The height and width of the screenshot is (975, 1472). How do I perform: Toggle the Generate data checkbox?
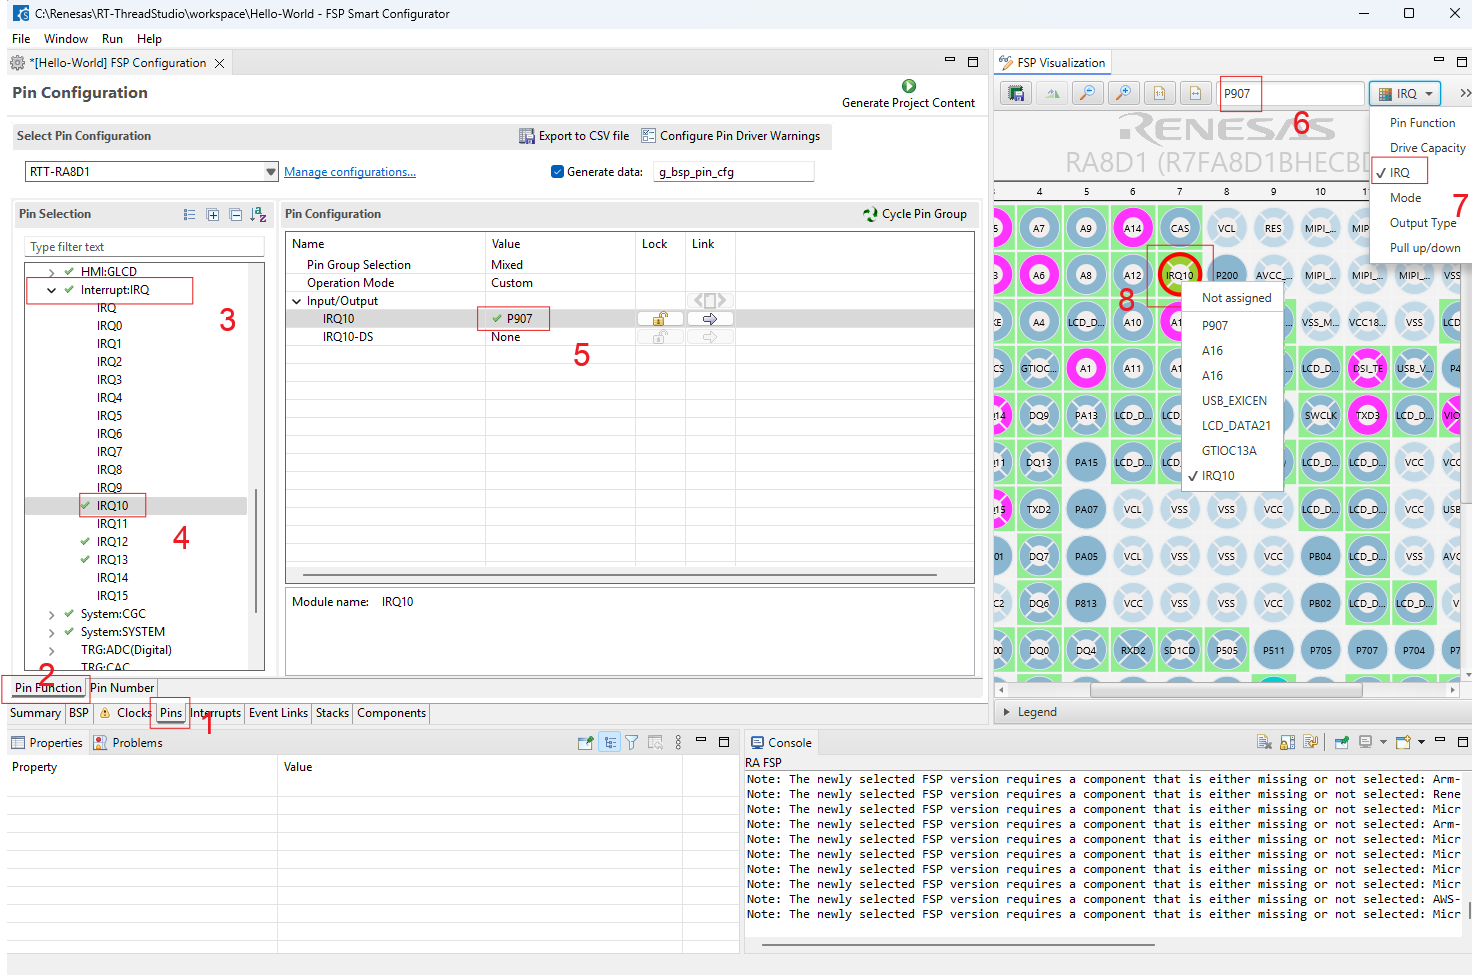tap(558, 172)
